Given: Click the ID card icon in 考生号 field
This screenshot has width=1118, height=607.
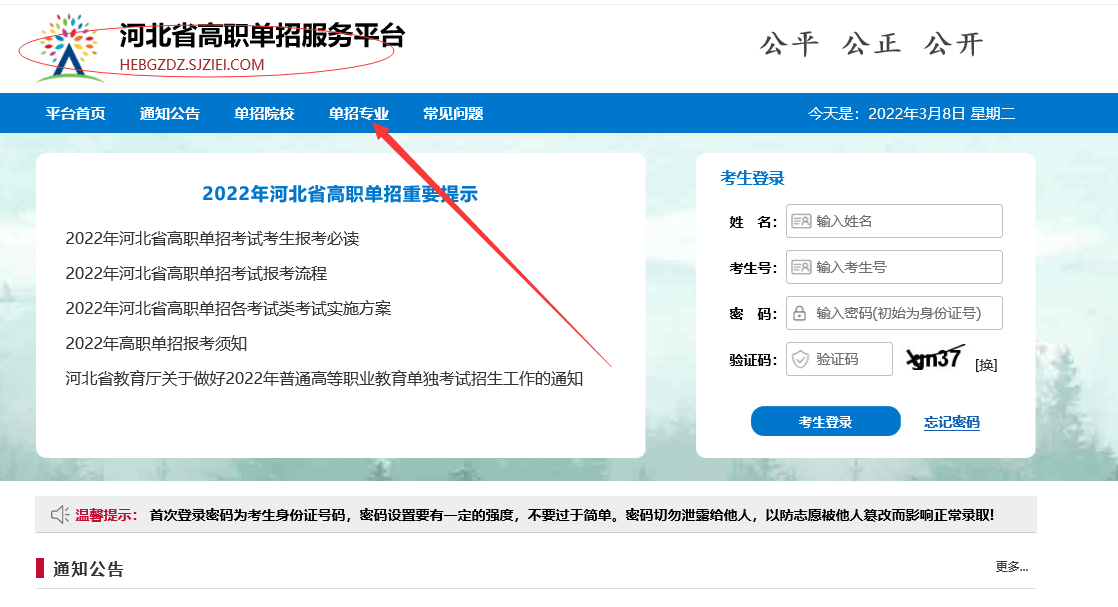Looking at the screenshot, I should pos(801,267).
